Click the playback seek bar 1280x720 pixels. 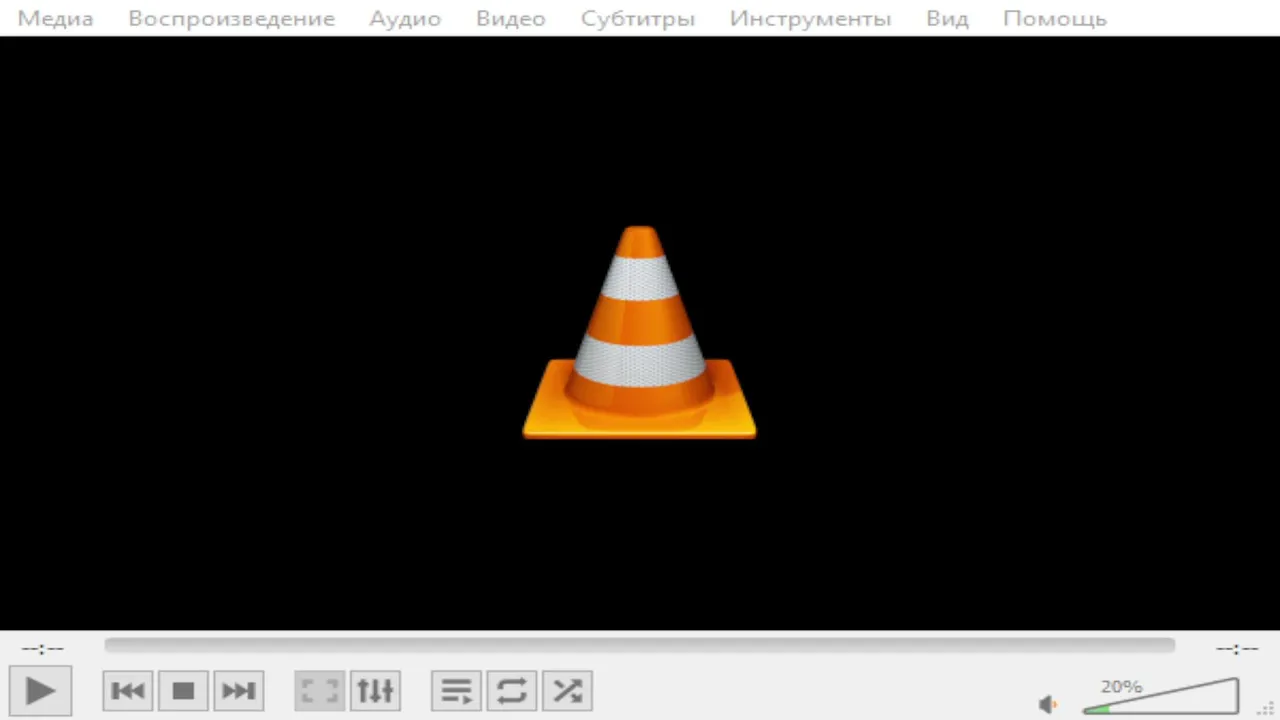[640, 646]
